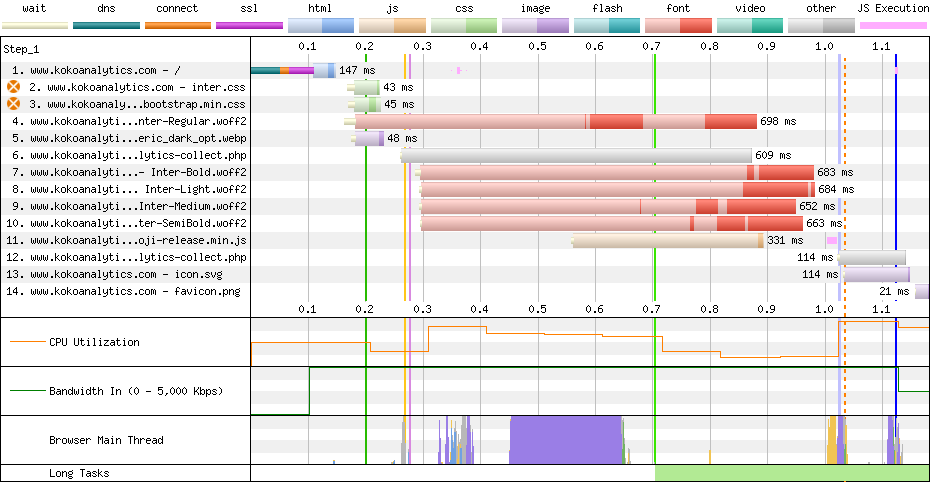Click request 14 favicon.png label
Image resolution: width=930 pixels, height=482 pixels.
point(123,291)
